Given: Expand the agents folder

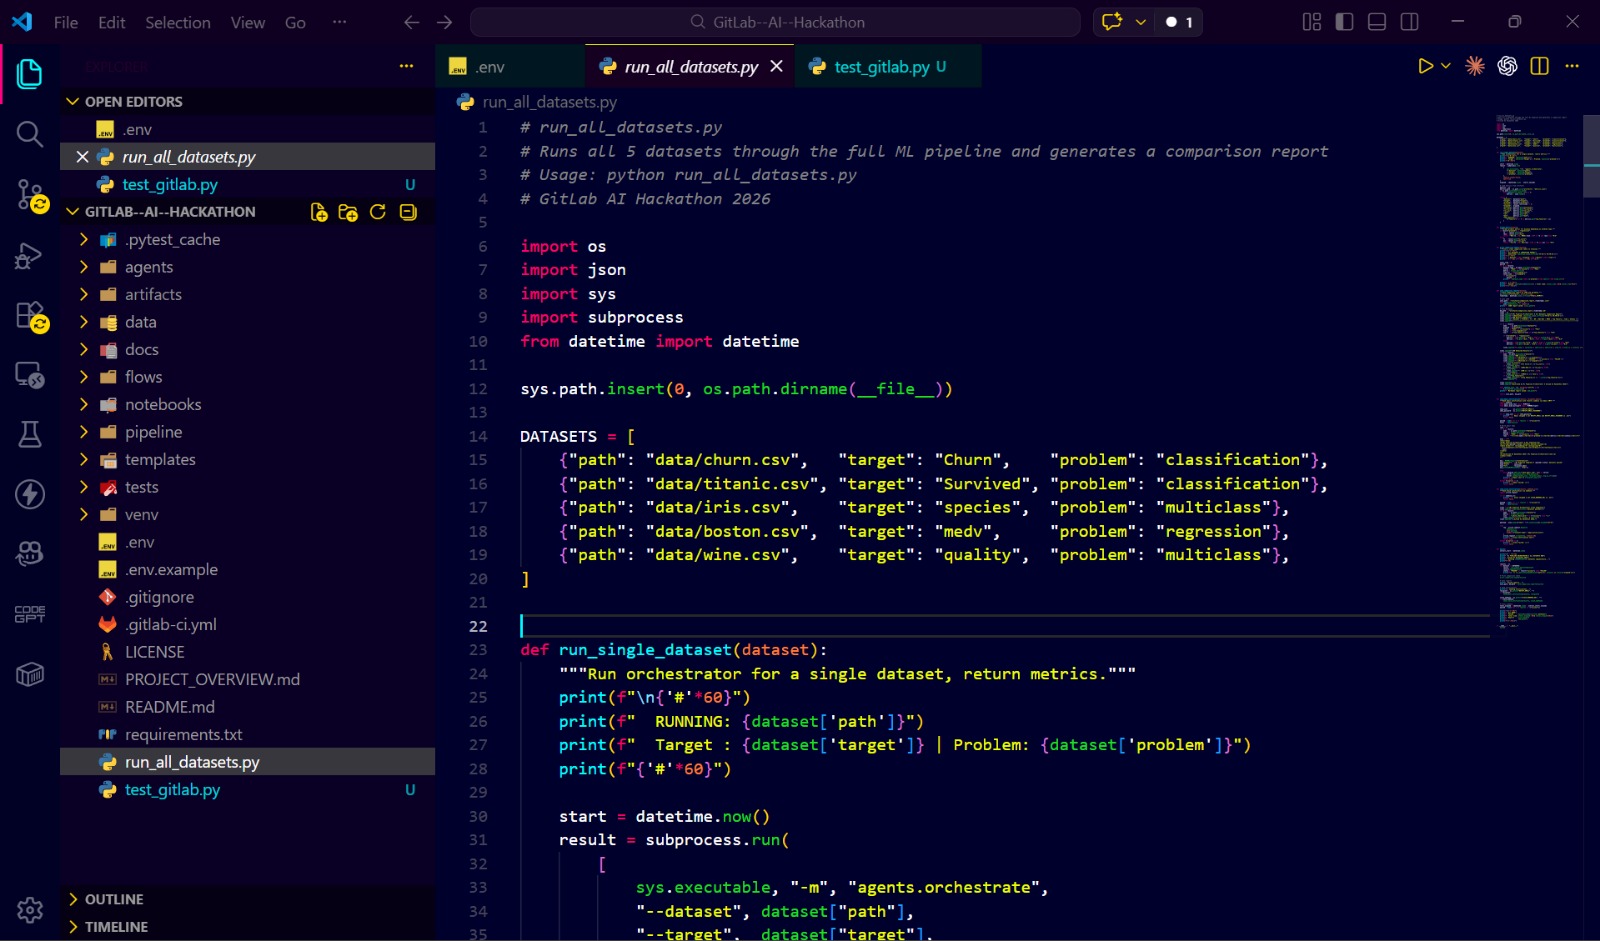Looking at the screenshot, I should click(x=149, y=267).
